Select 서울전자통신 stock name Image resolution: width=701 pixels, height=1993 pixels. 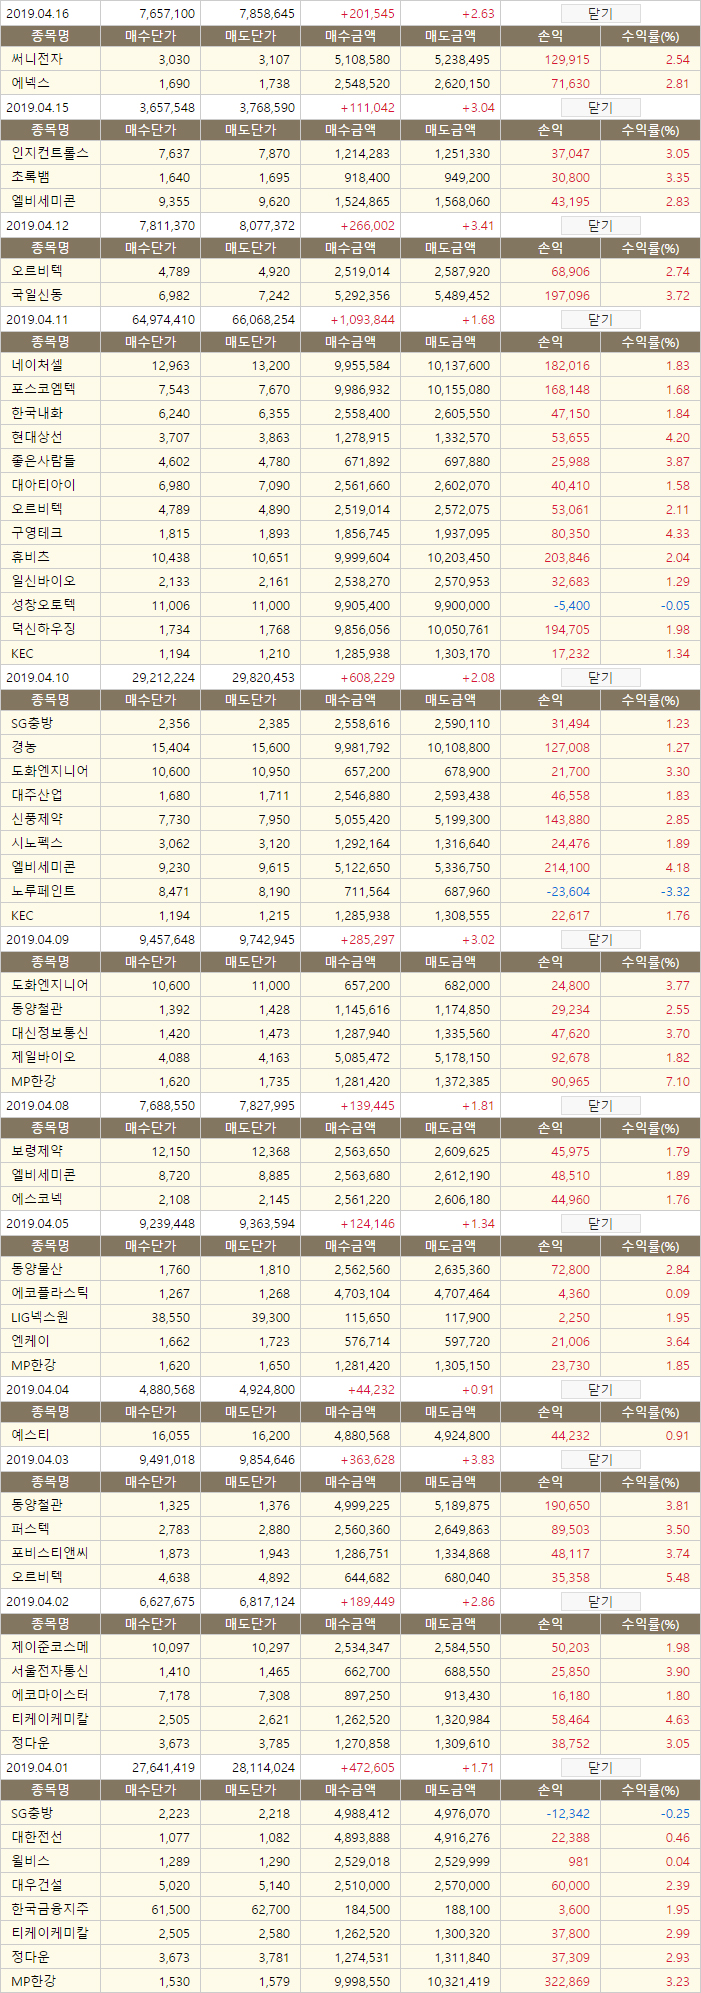pyautogui.click(x=50, y=1672)
